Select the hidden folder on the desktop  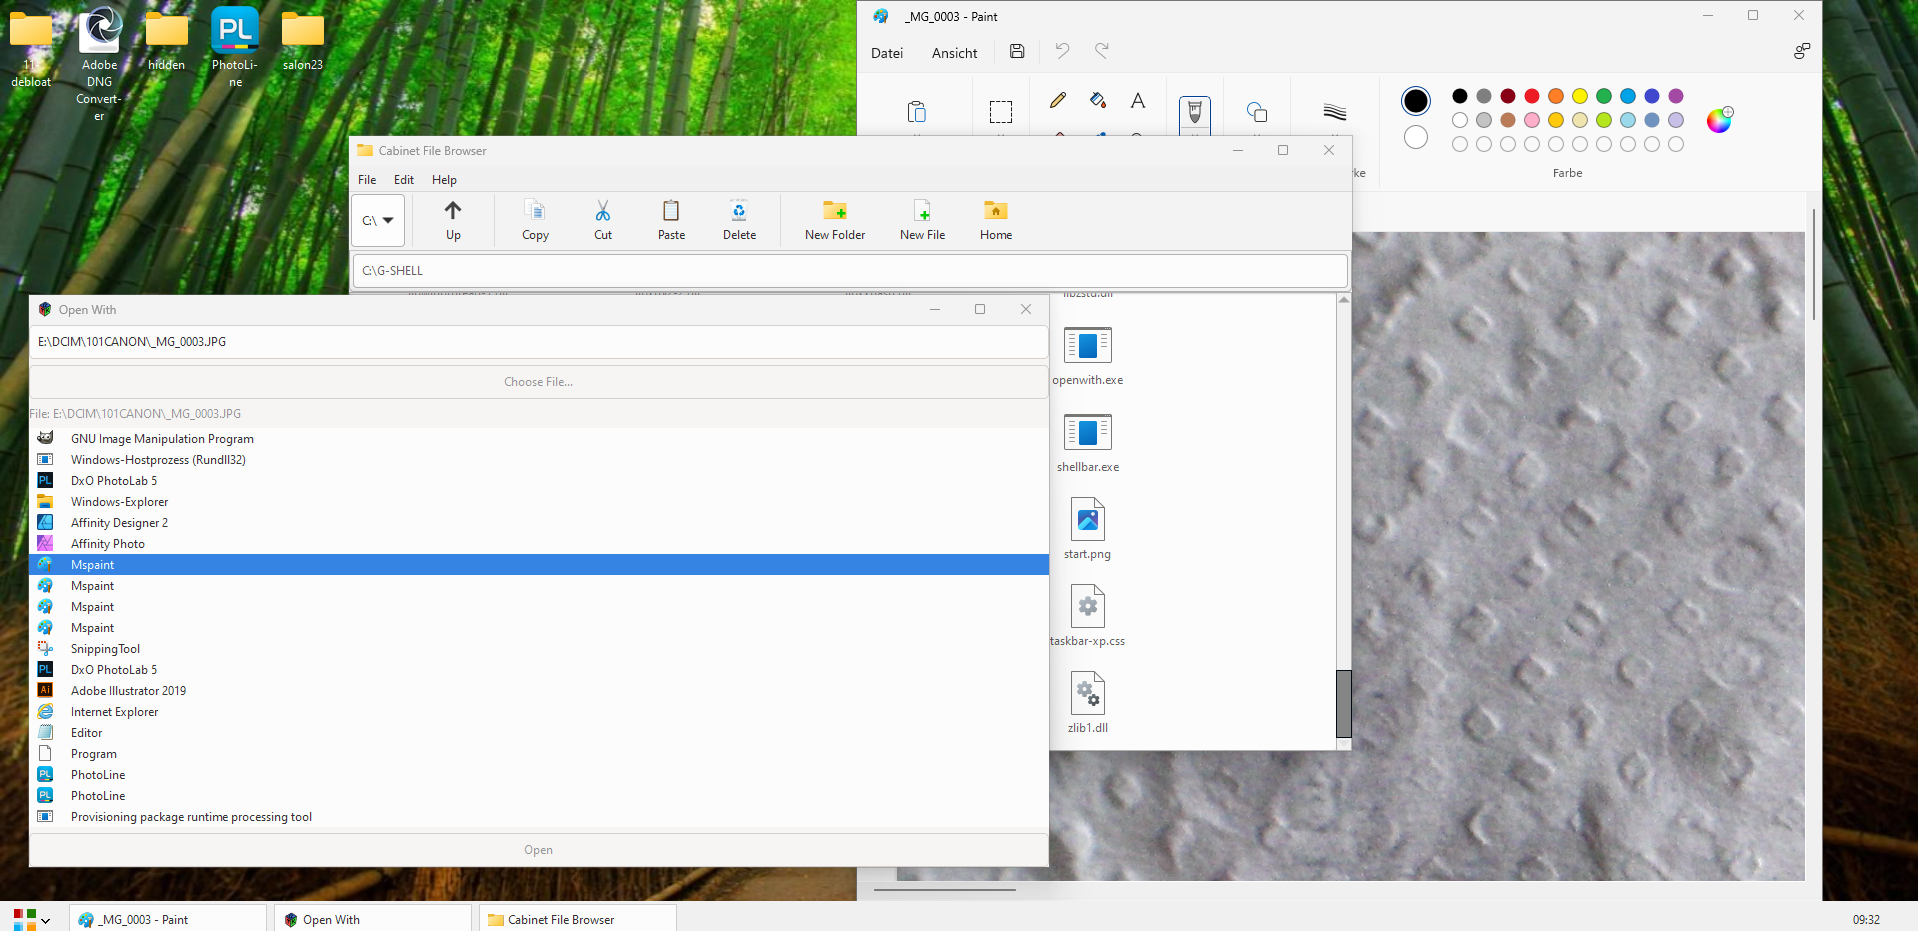167,40
